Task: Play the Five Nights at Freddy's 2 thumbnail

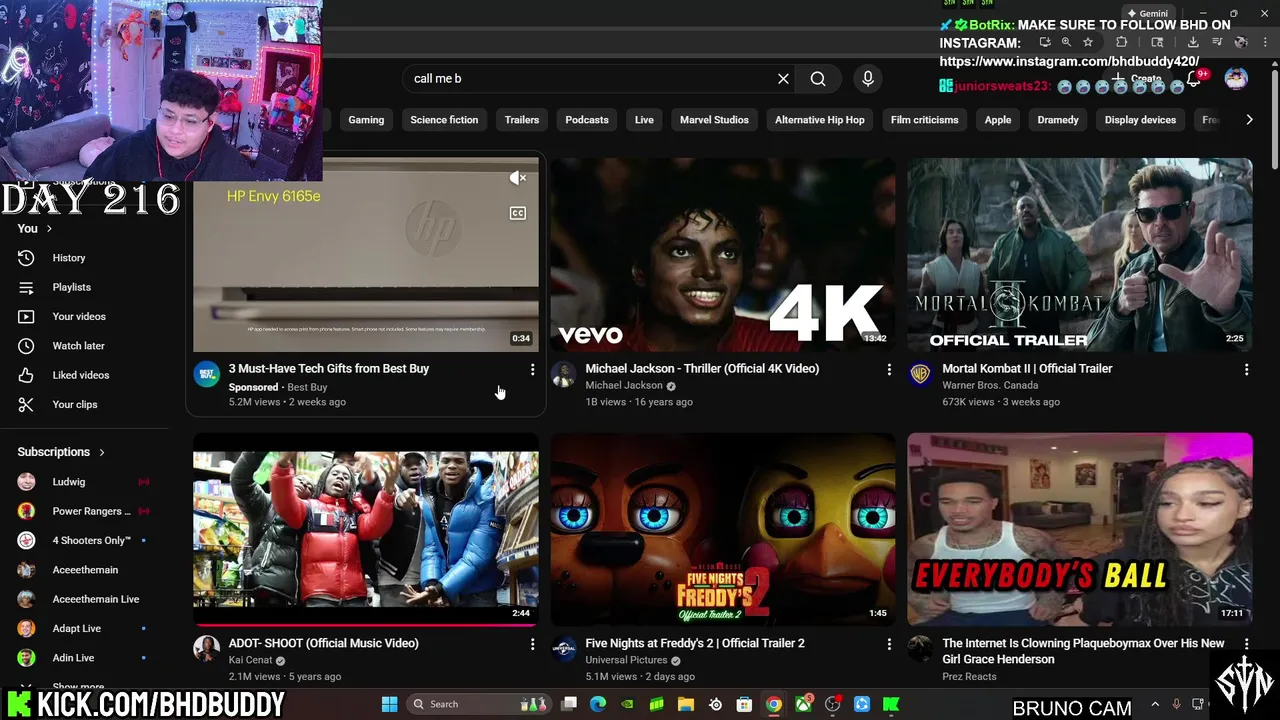Action: click(x=723, y=530)
